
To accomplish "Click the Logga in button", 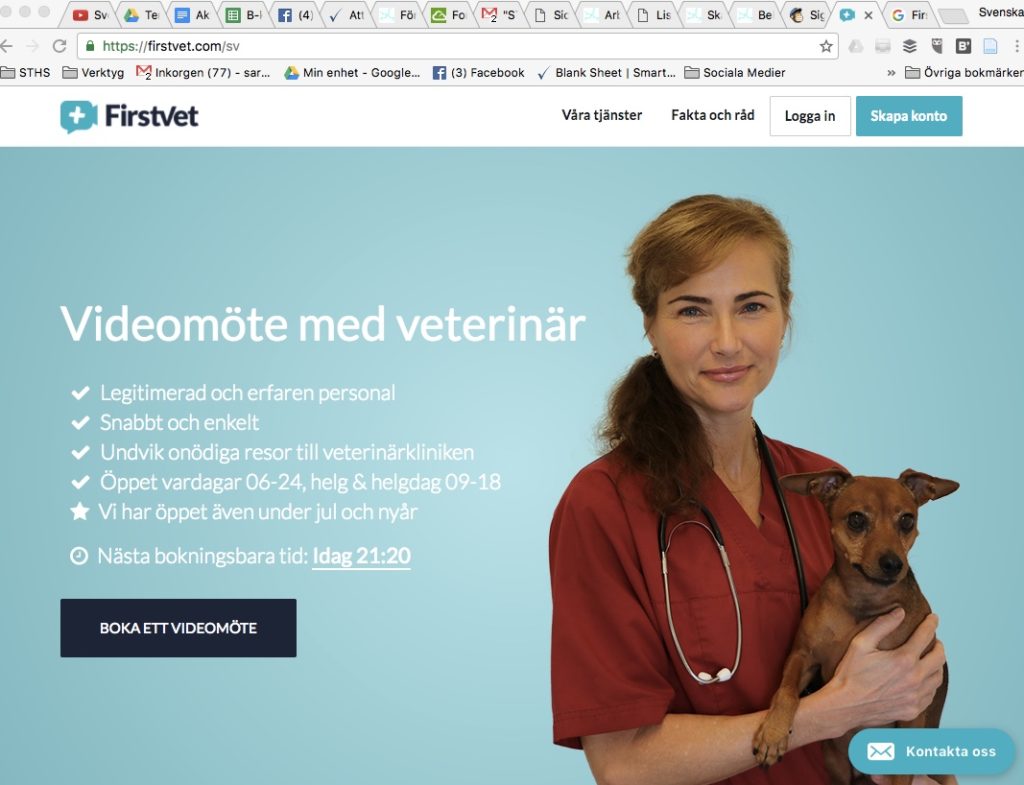I will 810,116.
